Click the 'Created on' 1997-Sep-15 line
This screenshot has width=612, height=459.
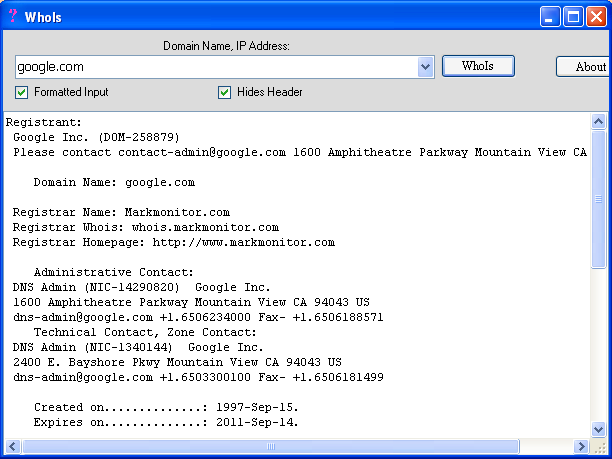166,407
